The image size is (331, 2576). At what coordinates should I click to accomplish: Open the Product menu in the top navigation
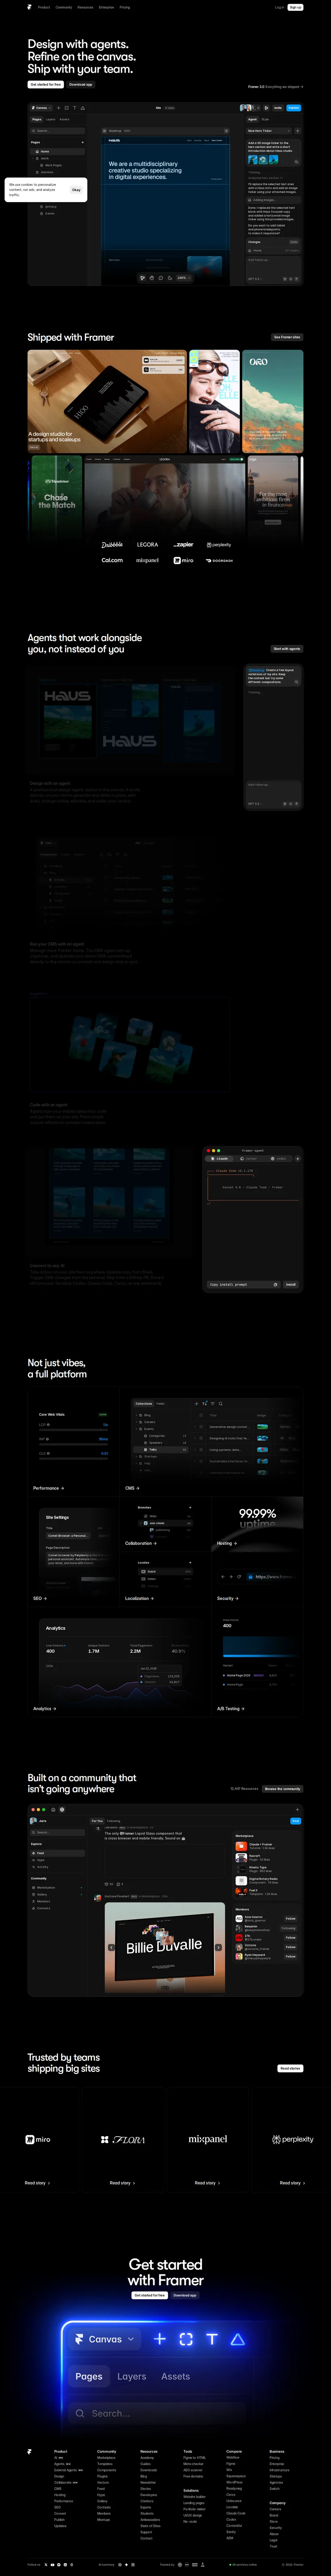coord(44,7)
